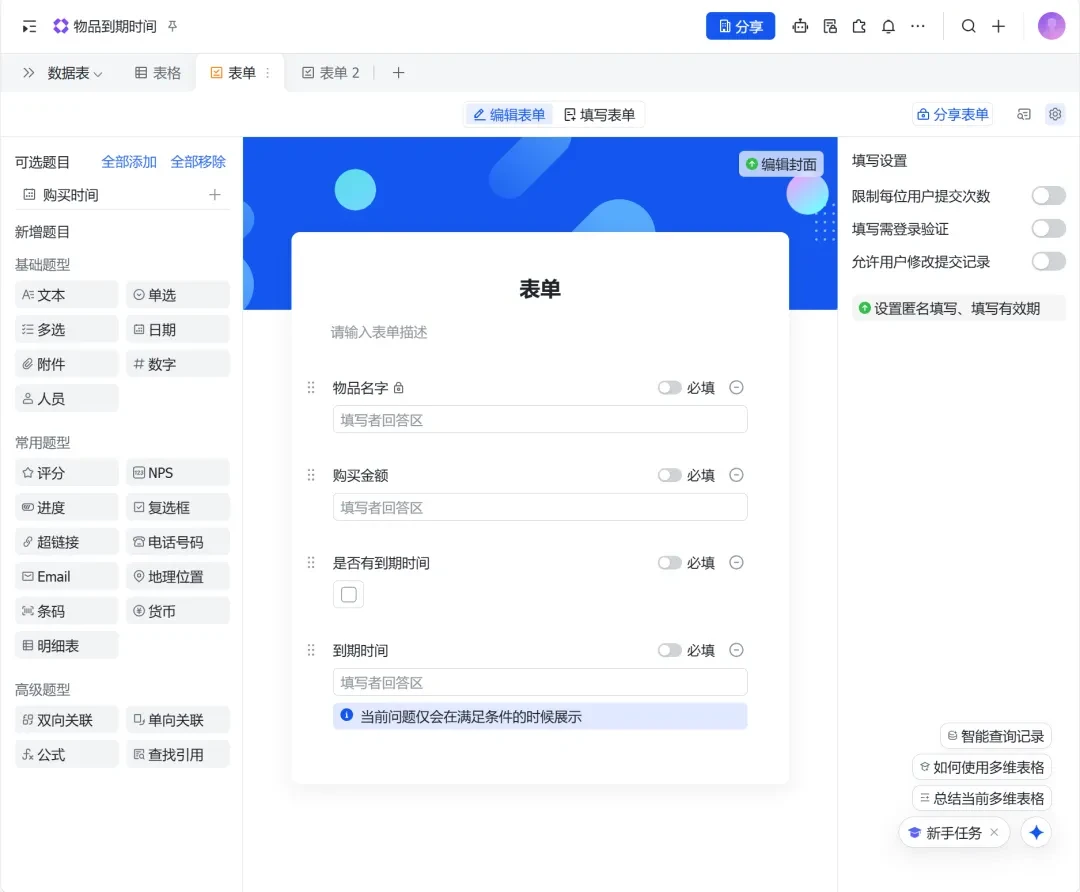
Task: Expand the collapsed panel double-chevron icon
Action: 28,72
